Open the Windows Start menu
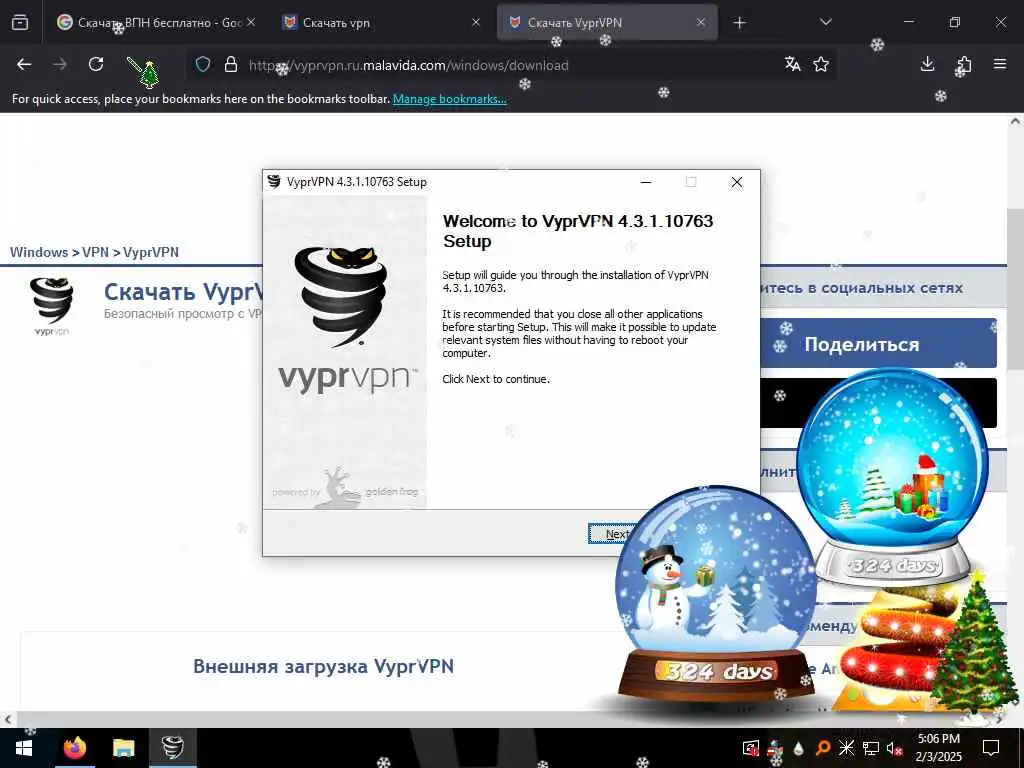The height and width of the screenshot is (768, 1024). point(24,748)
